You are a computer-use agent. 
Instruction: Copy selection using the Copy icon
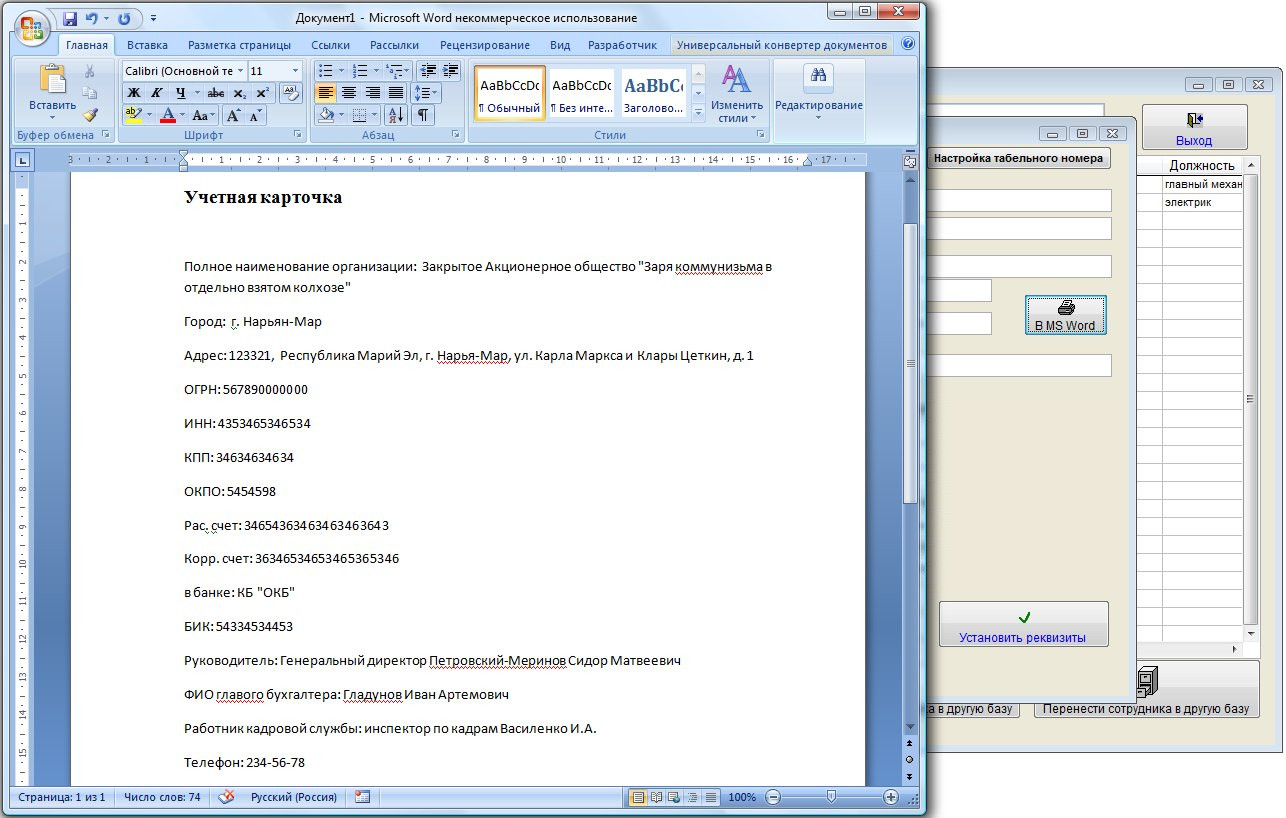90,93
